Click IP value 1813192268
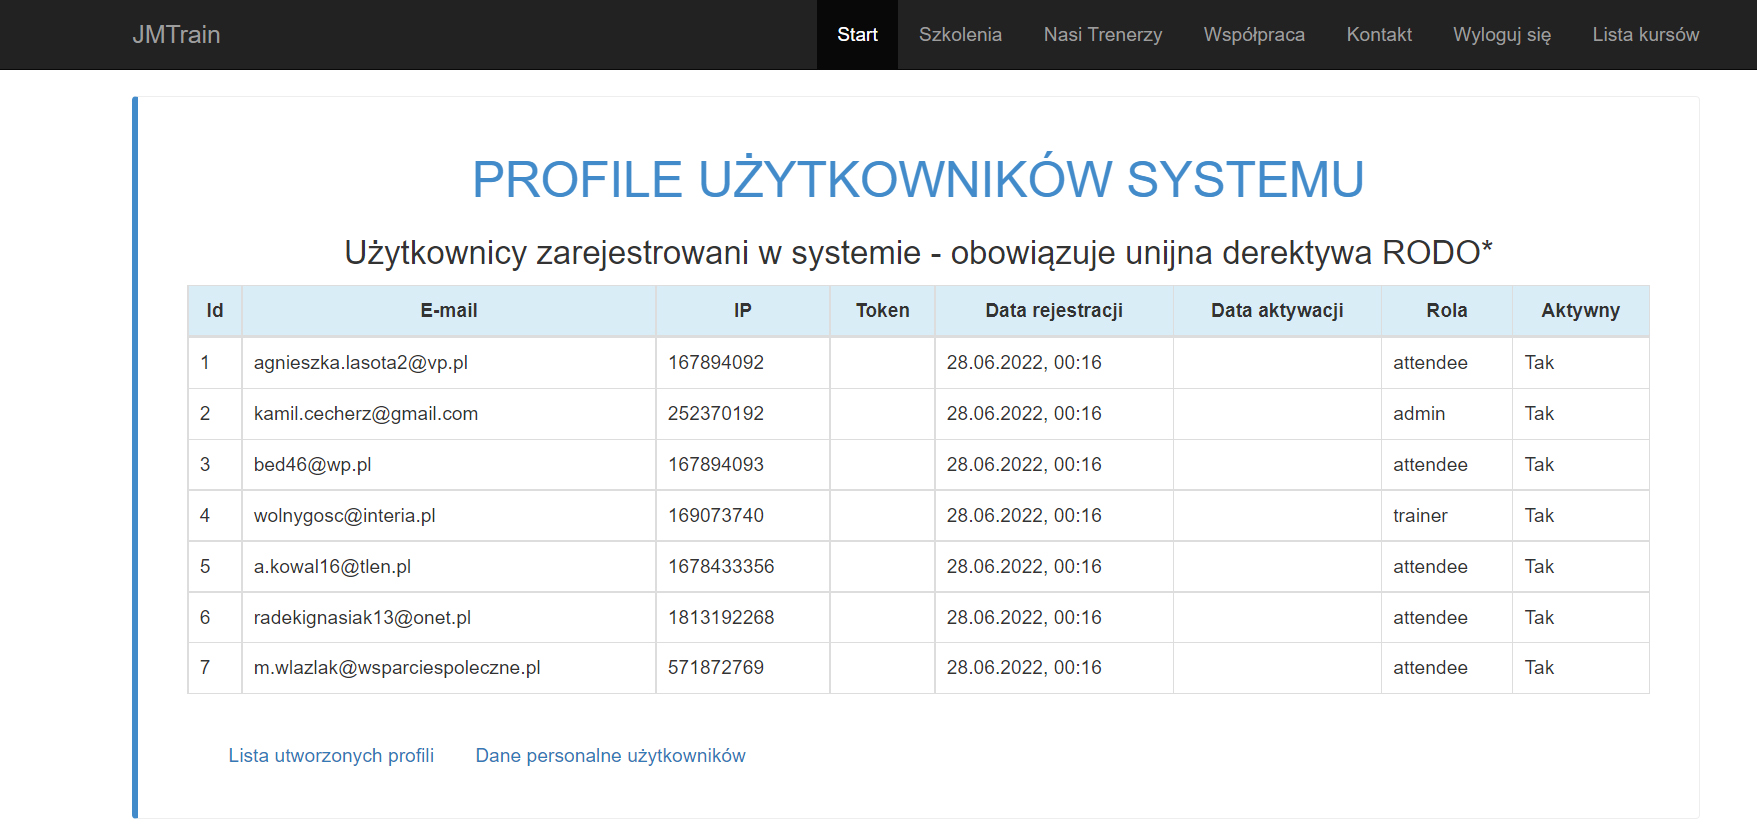The height and width of the screenshot is (824, 1757). (x=721, y=618)
